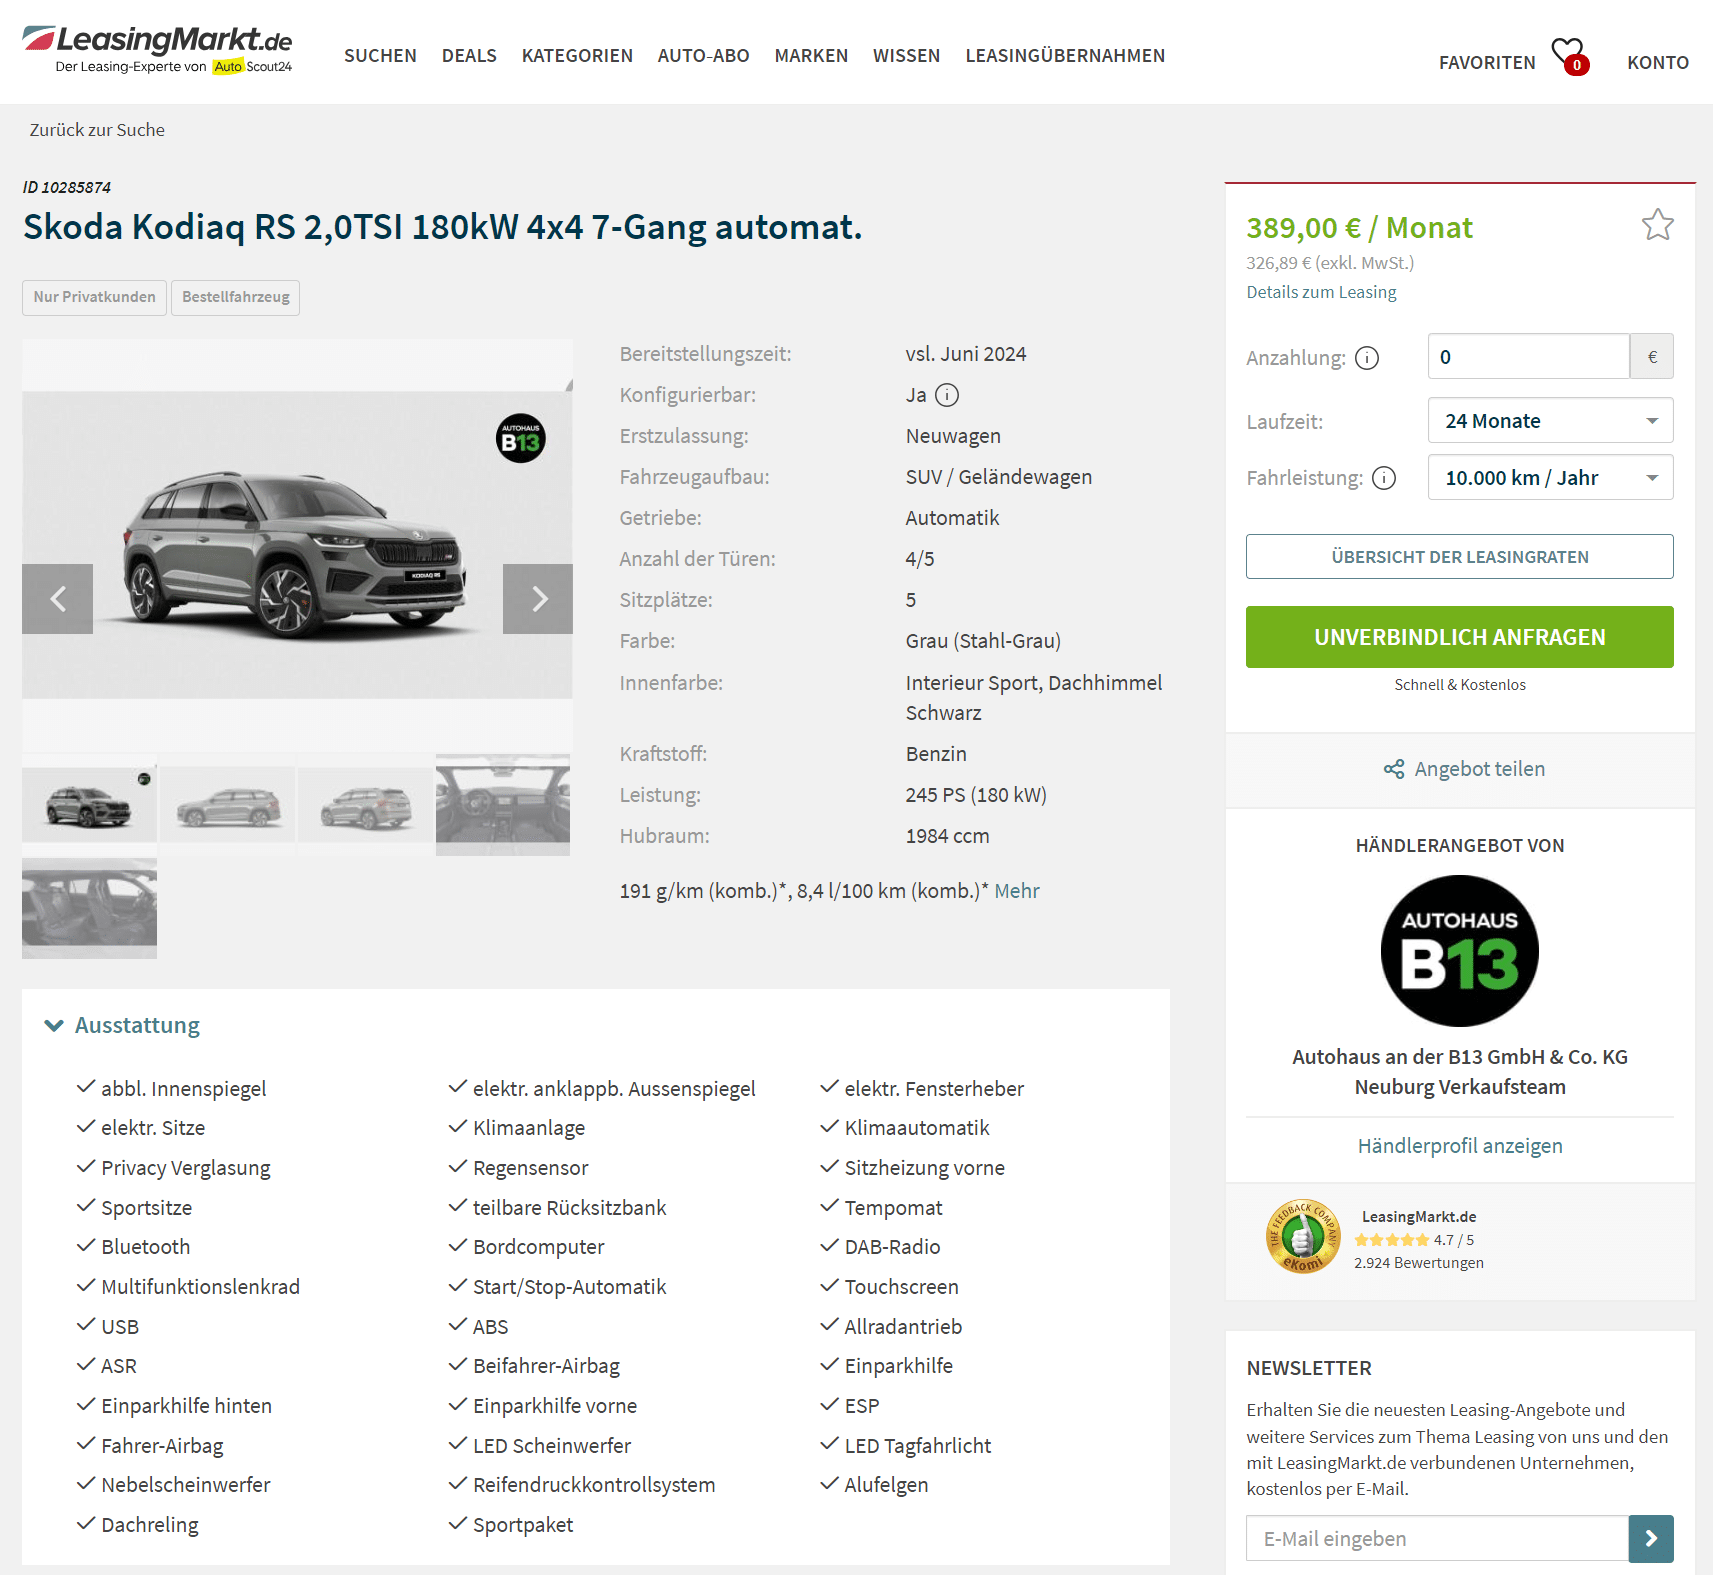This screenshot has height=1575, width=1713.
Task: Open Anzahlung info tooltip icon
Action: (1367, 358)
